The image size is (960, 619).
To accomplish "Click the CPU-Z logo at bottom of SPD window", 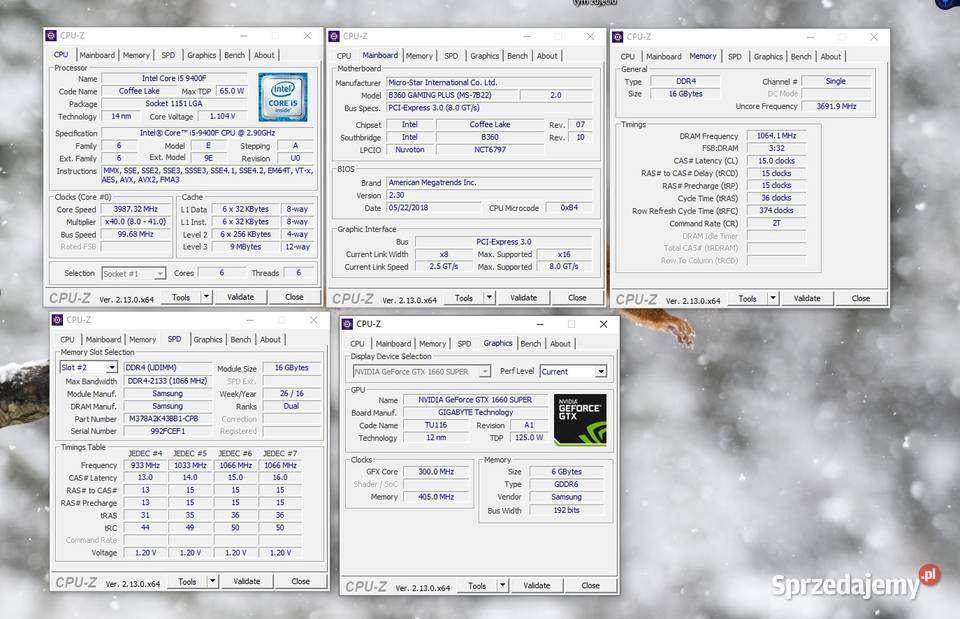I will click(x=77, y=580).
